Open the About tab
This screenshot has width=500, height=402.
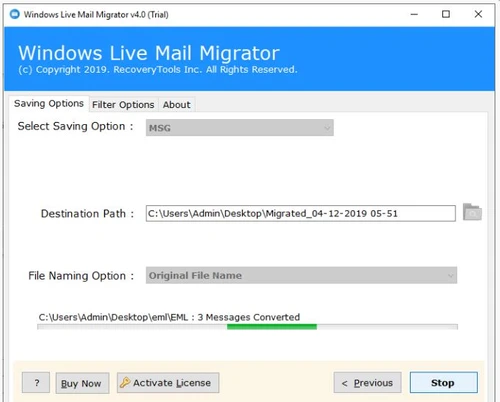[177, 105]
